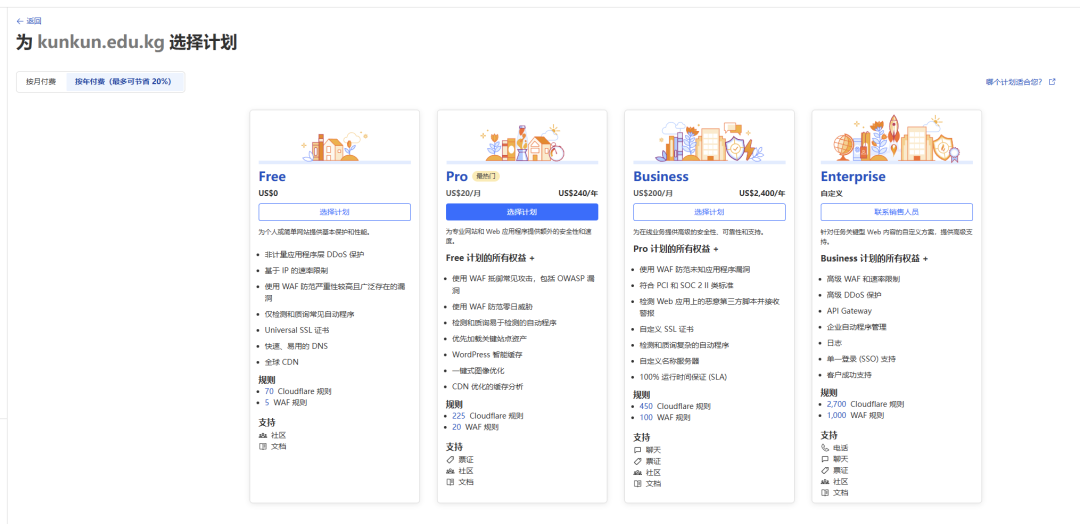1080x524 pixels.
Task: Click community icon in Pro plan support
Action: 450,471
